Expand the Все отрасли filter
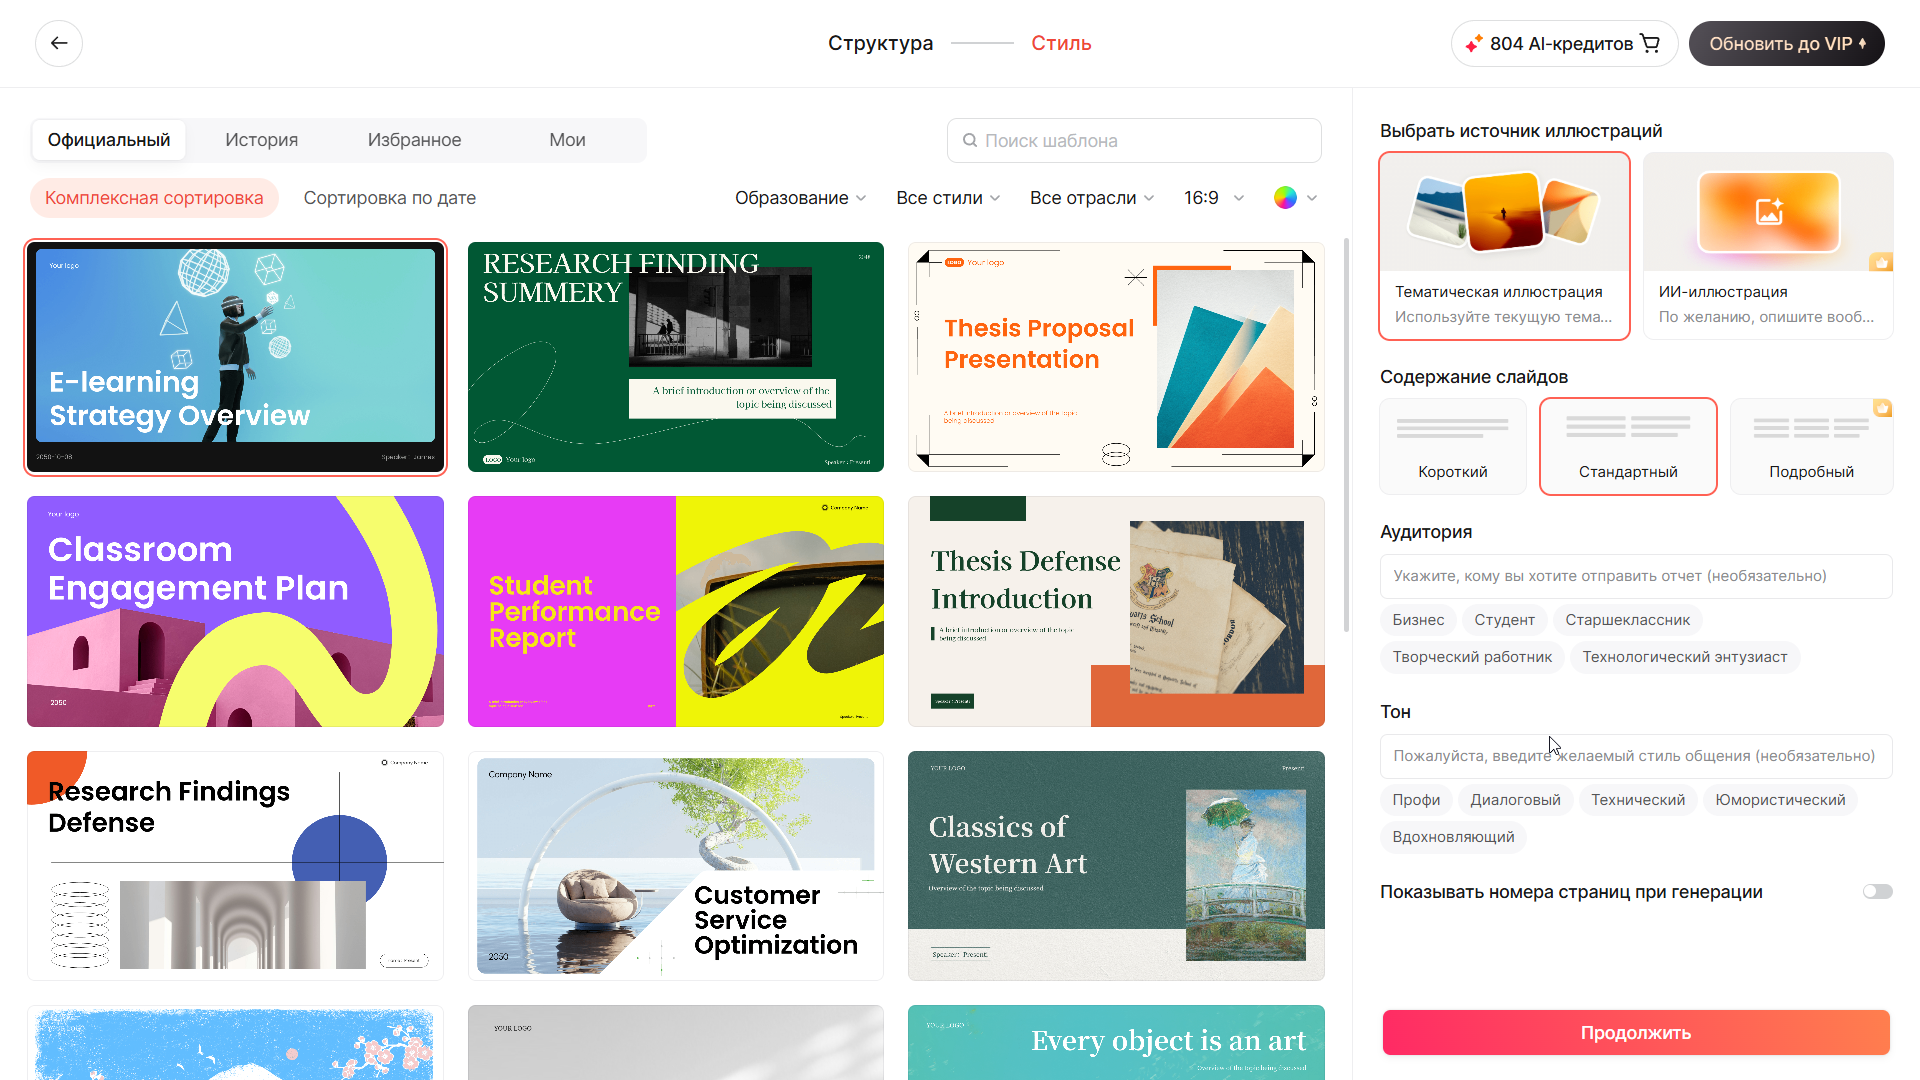 [1090, 197]
